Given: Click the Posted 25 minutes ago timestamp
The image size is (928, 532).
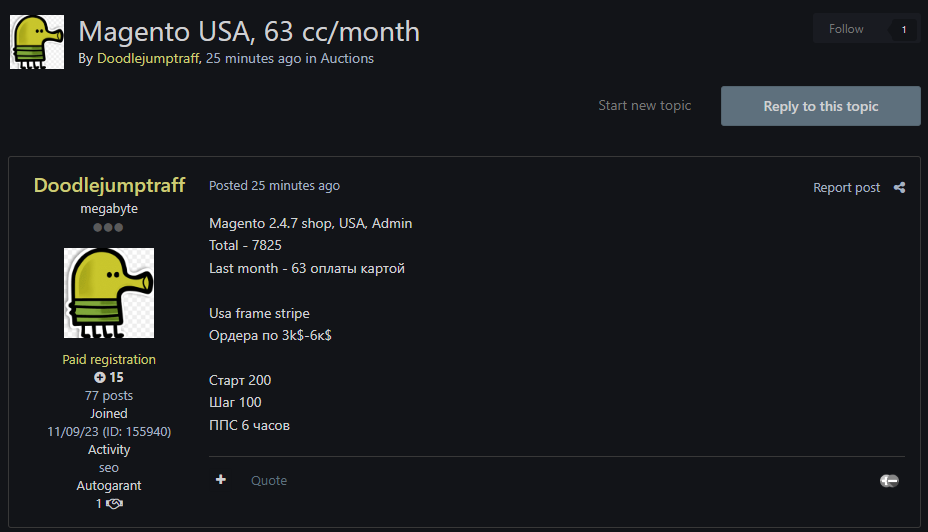Looking at the screenshot, I should click(x=274, y=185).
